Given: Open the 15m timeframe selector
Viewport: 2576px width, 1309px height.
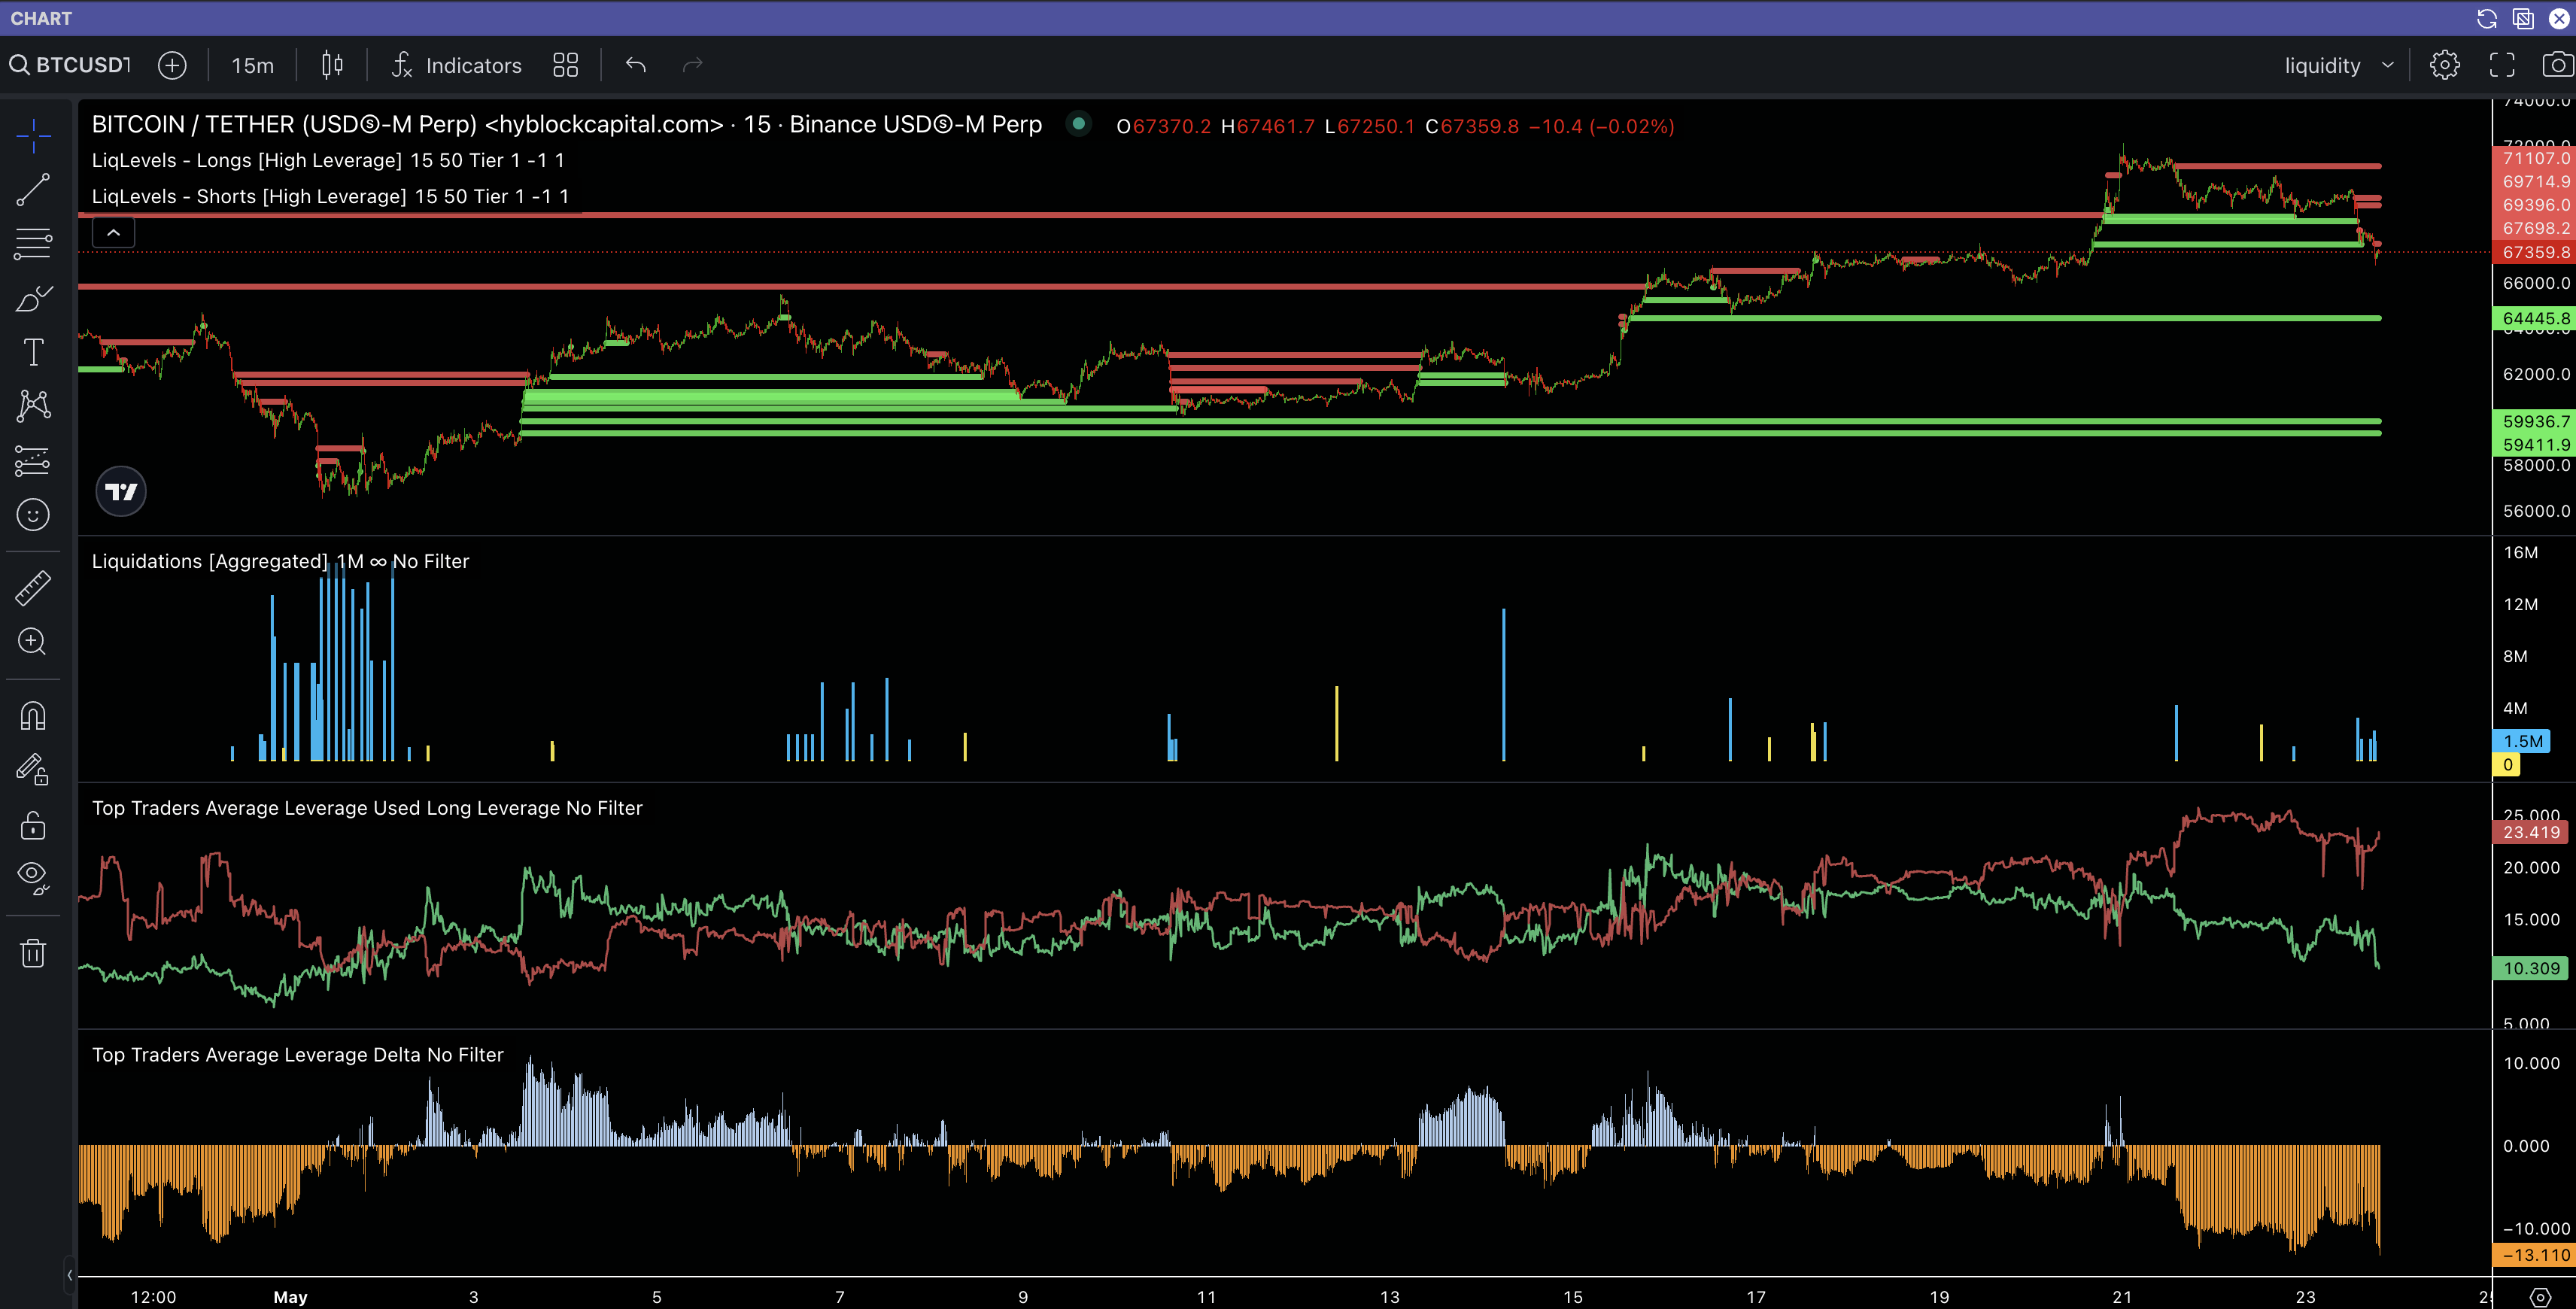Looking at the screenshot, I should click(x=252, y=65).
